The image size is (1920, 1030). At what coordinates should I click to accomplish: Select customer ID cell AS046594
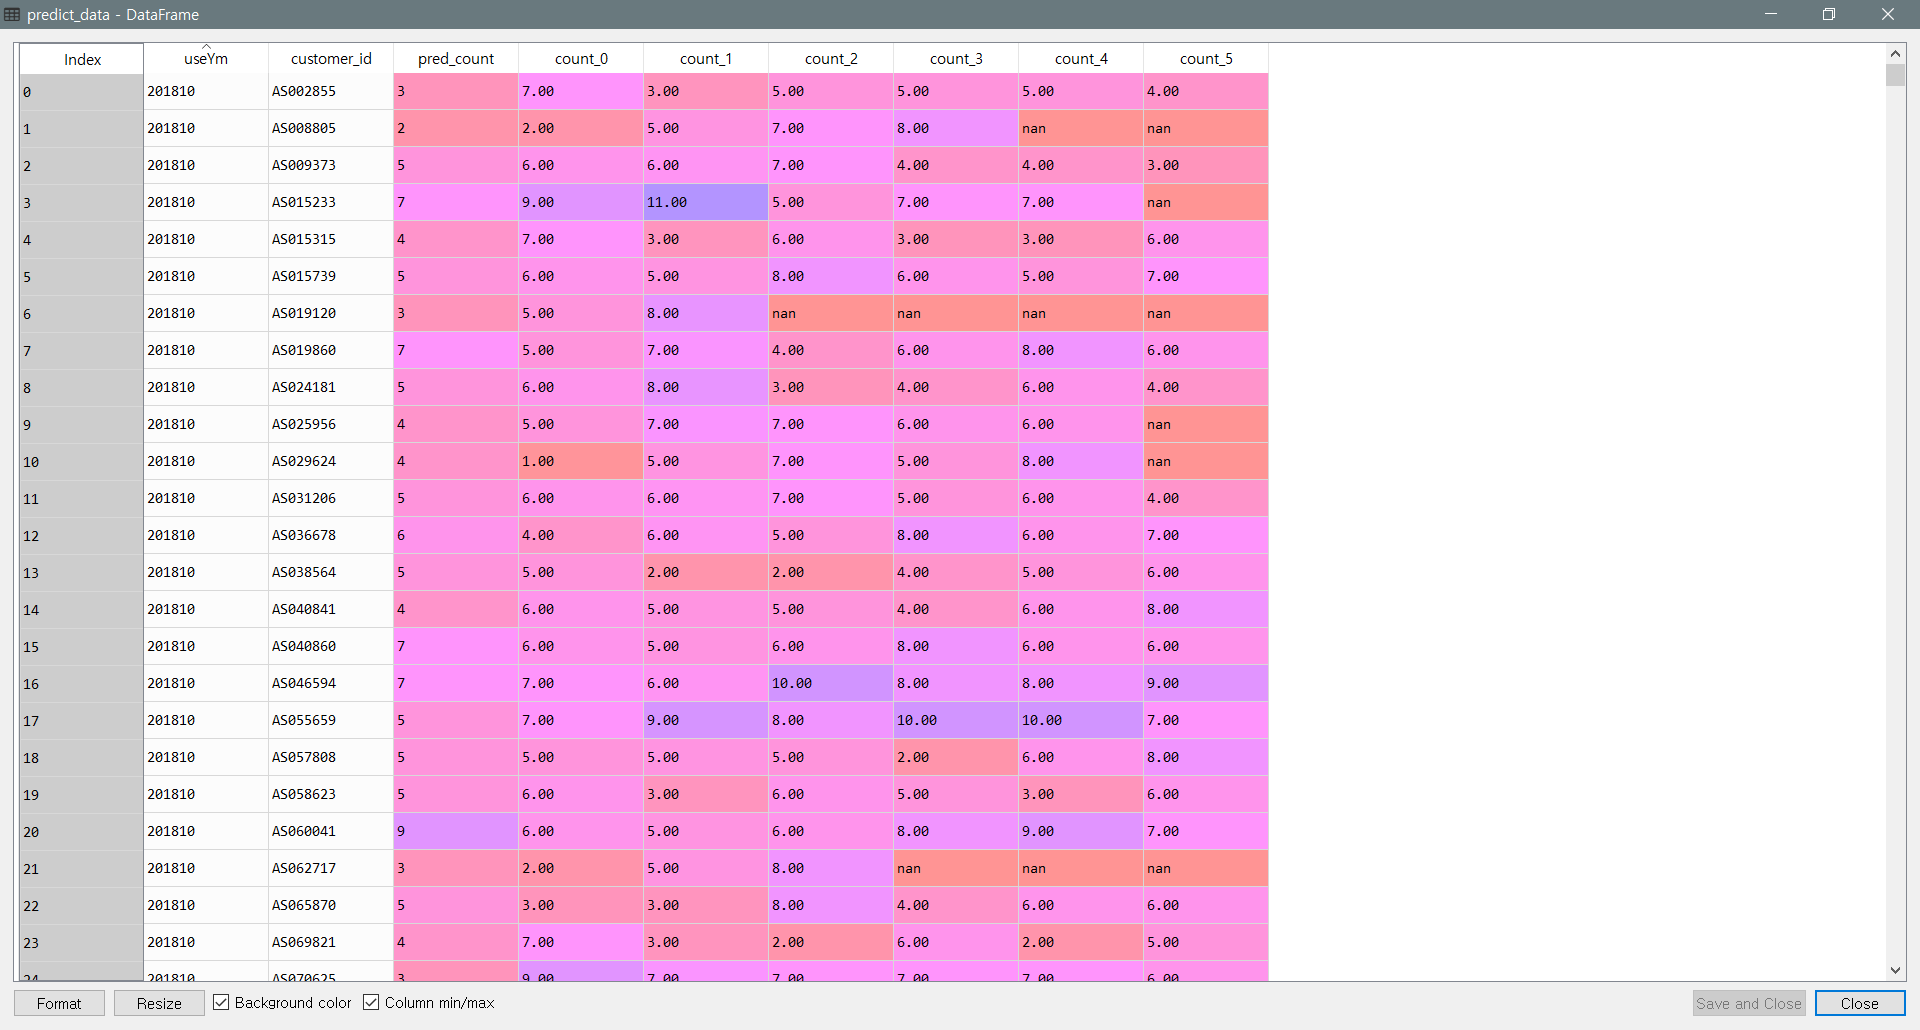tap(331, 683)
